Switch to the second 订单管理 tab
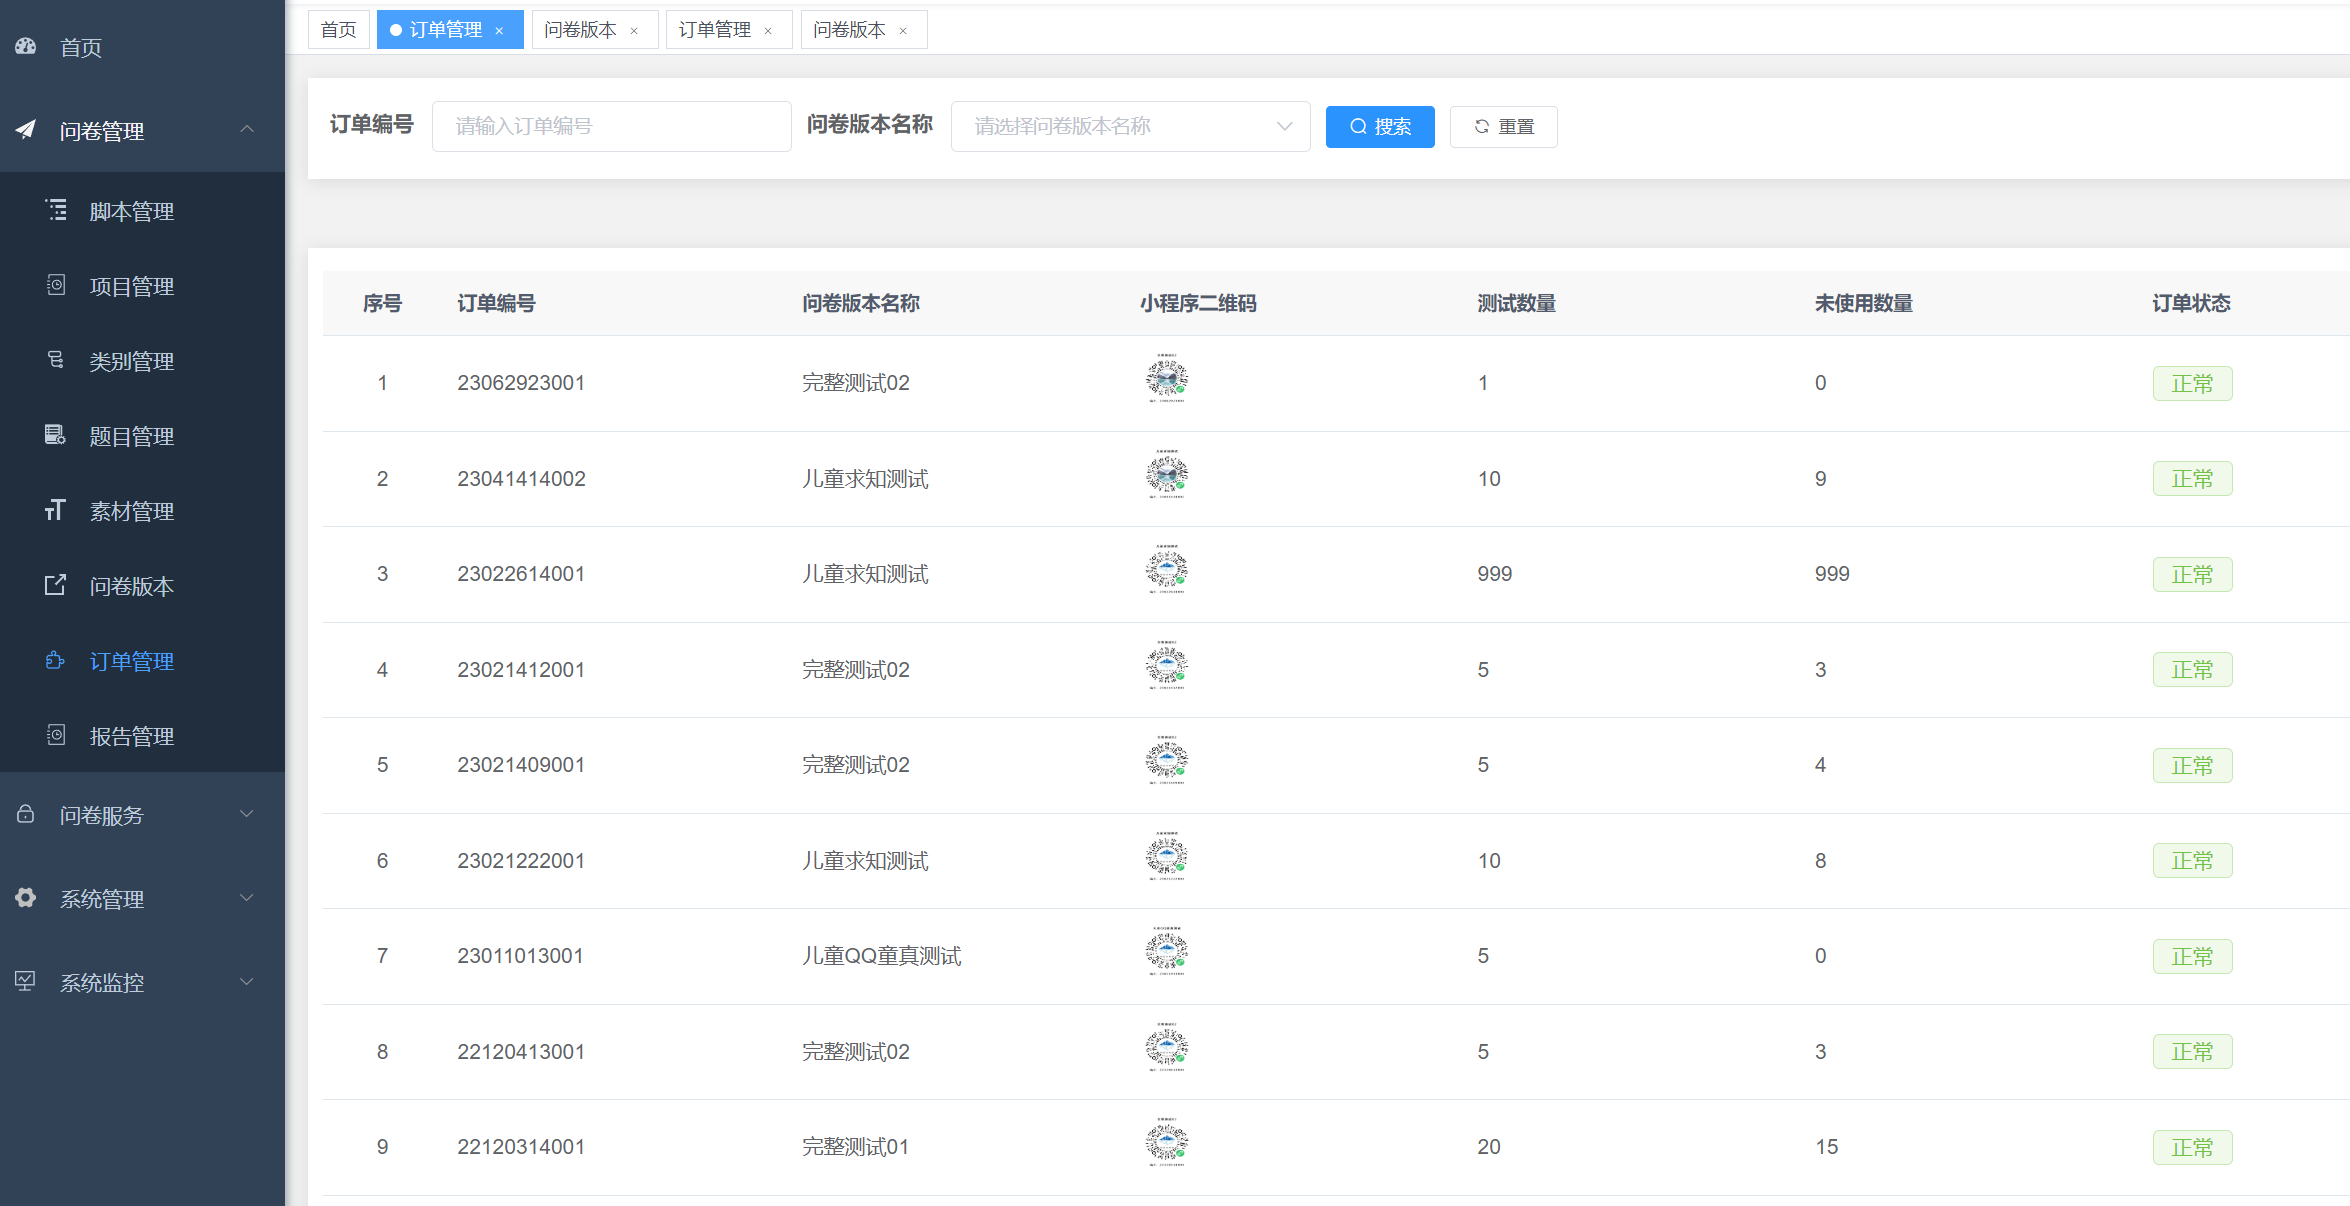The height and width of the screenshot is (1206, 2350). tap(714, 30)
